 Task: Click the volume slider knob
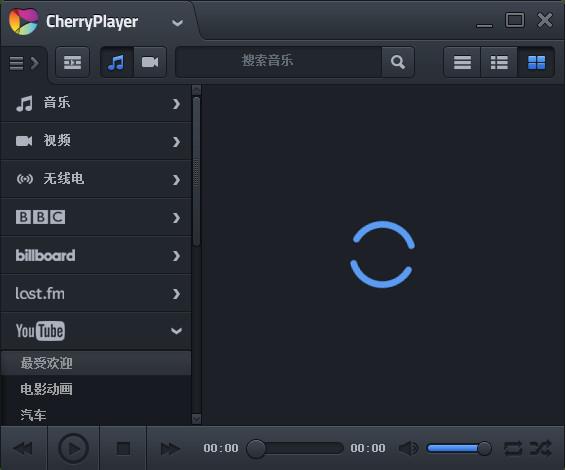point(484,448)
